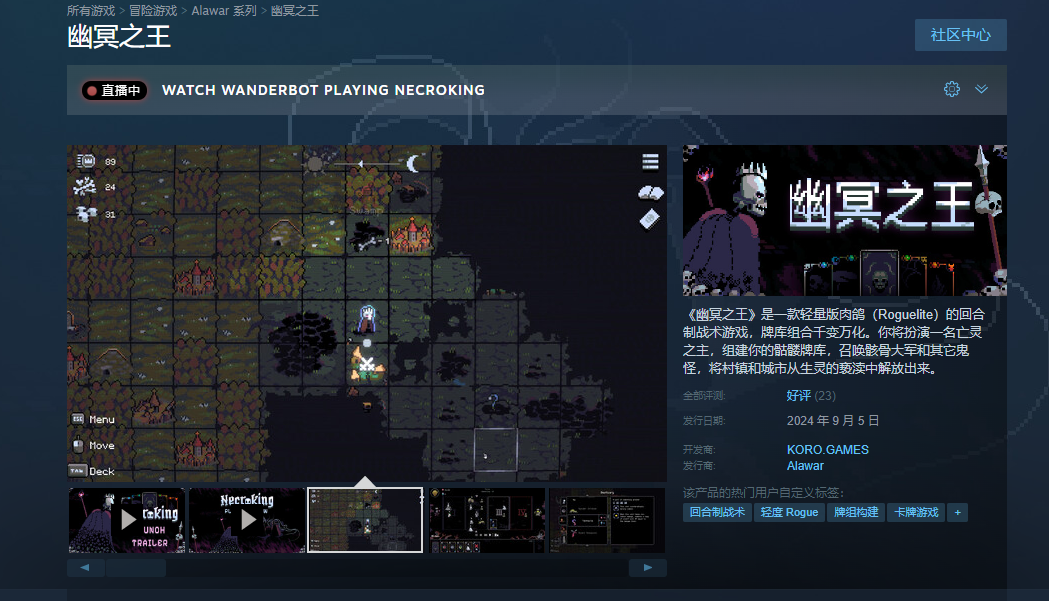Click the thumbnail strip scrollbar handle

pyautogui.click(x=136, y=567)
